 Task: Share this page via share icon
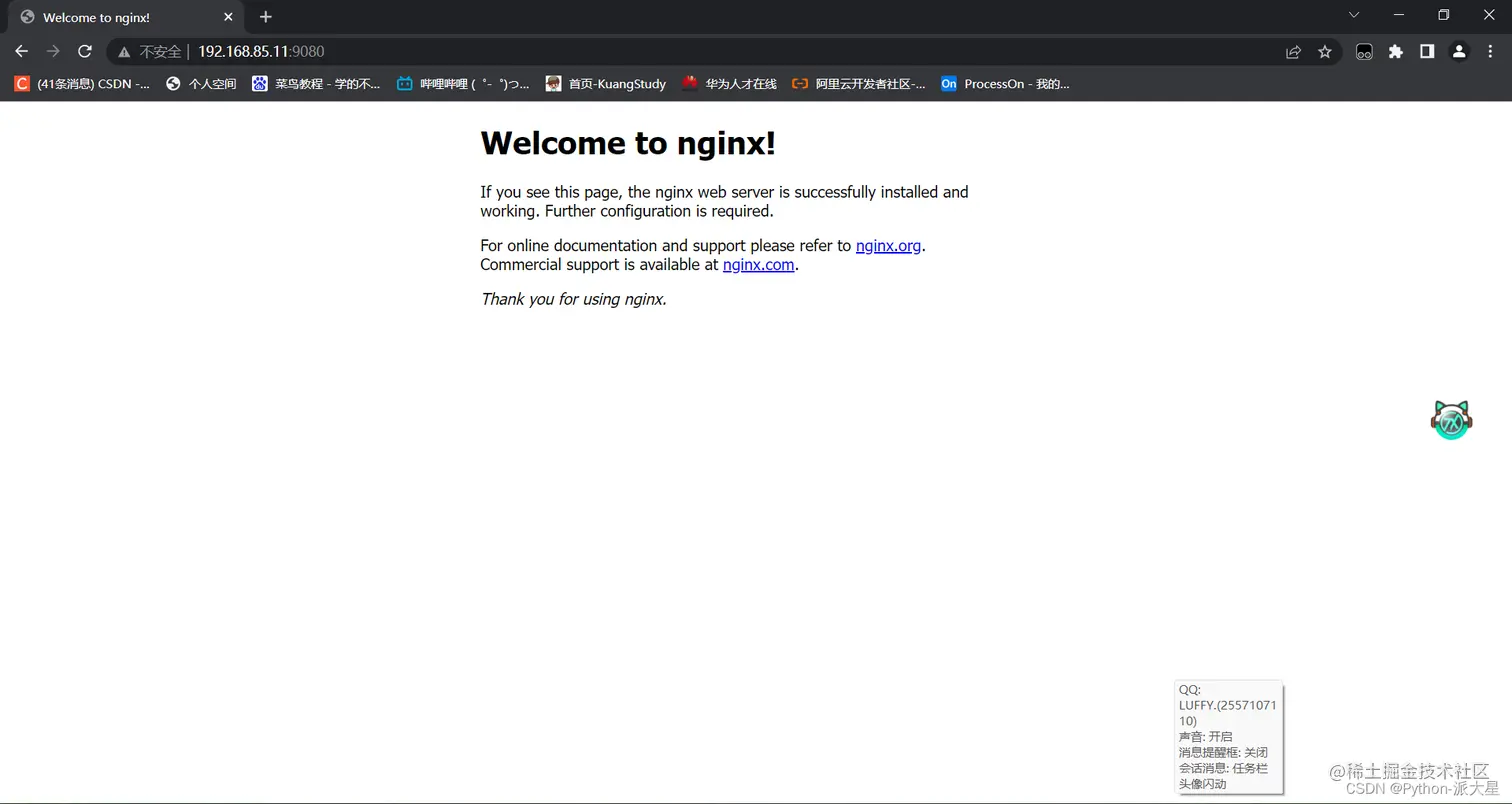(1293, 52)
